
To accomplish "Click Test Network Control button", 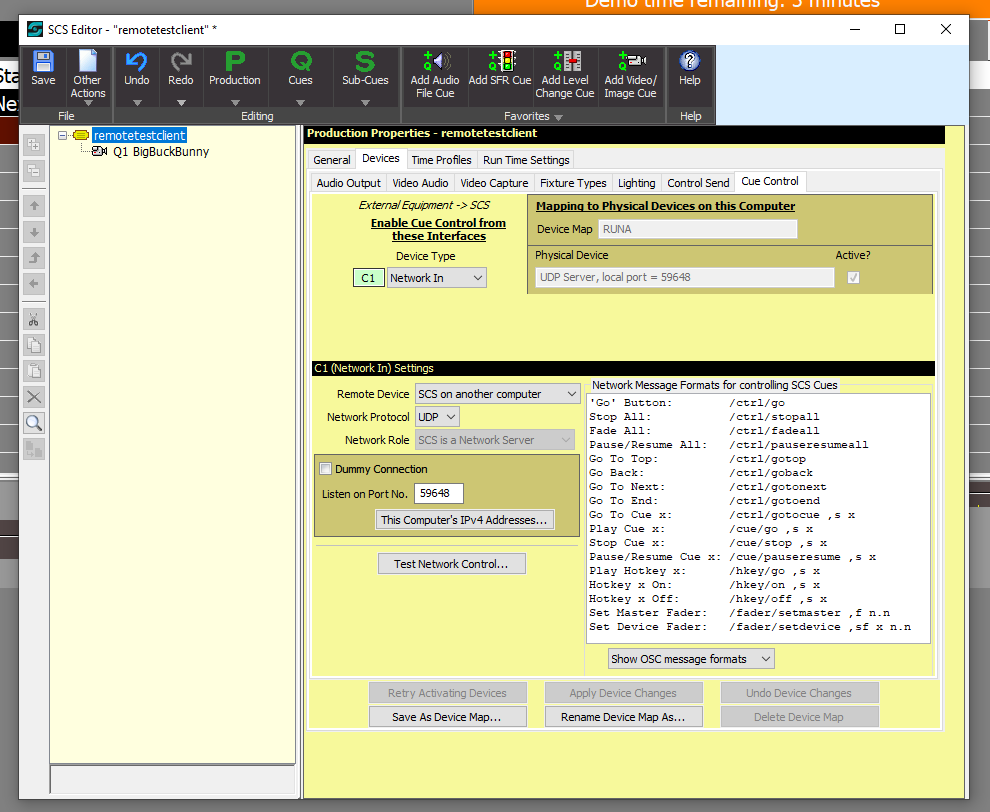I will (451, 564).
